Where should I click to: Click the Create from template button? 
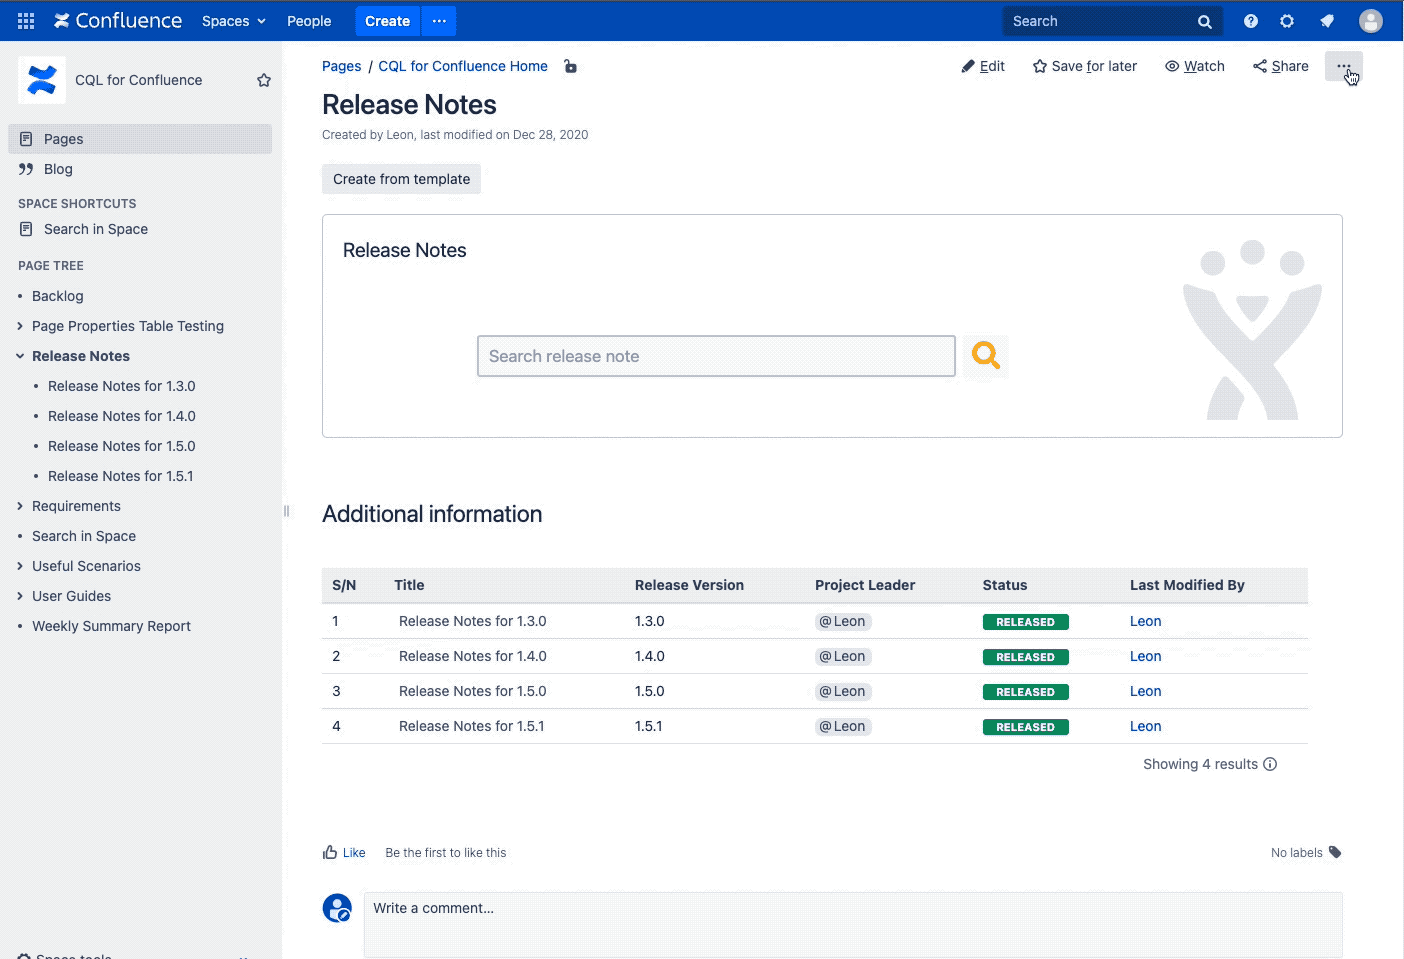pos(401,179)
